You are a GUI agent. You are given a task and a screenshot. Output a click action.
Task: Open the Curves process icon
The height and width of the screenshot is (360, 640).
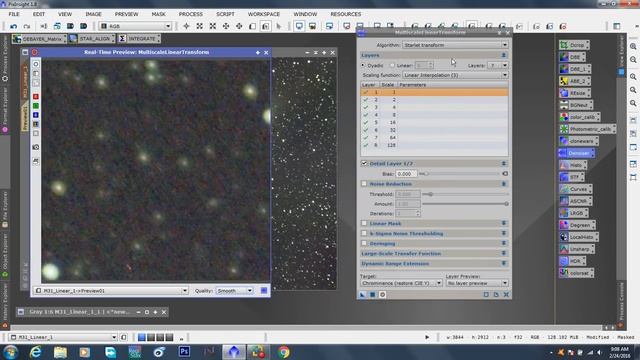point(576,189)
